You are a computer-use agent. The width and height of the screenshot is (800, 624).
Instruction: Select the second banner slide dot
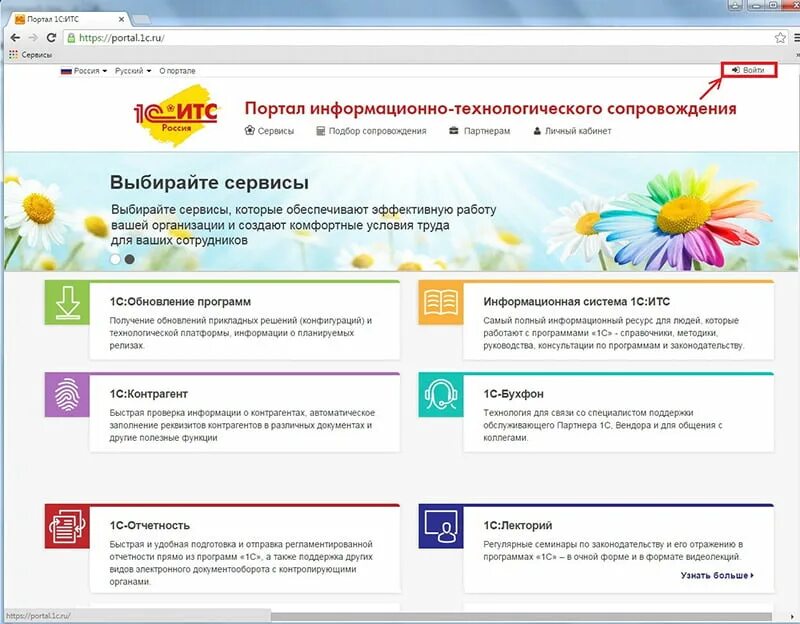pos(130,259)
